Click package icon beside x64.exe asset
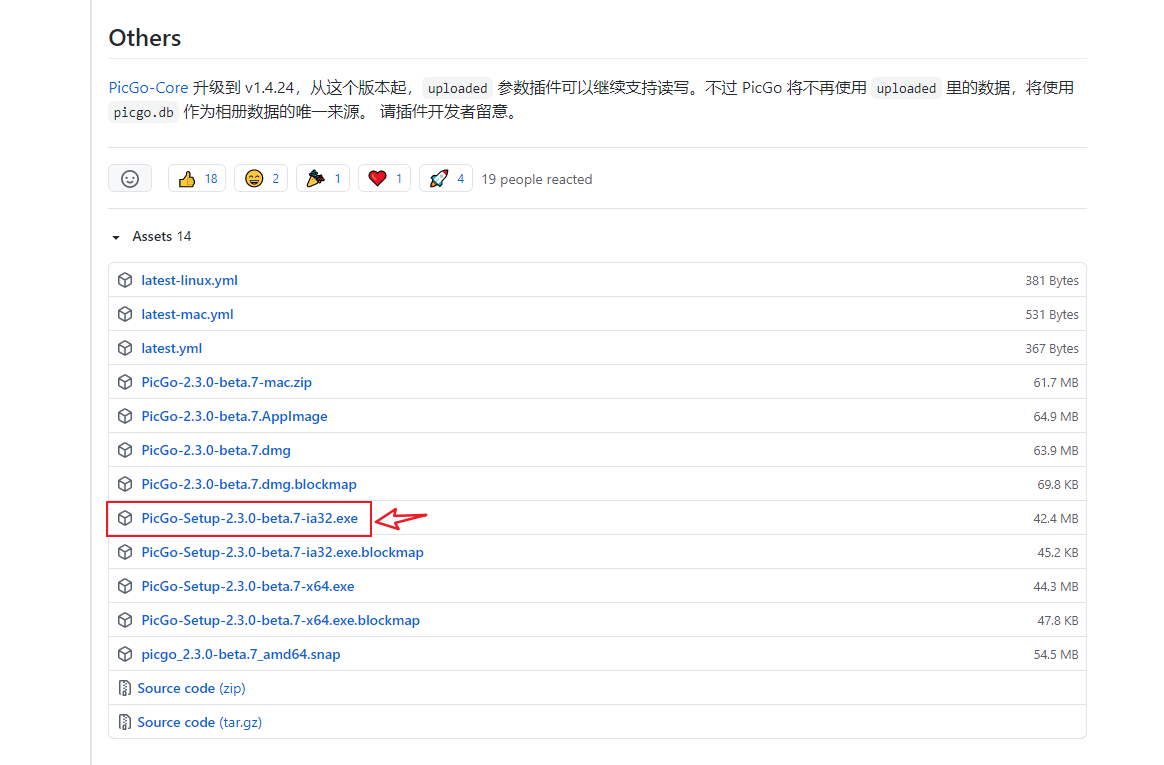 click(125, 586)
